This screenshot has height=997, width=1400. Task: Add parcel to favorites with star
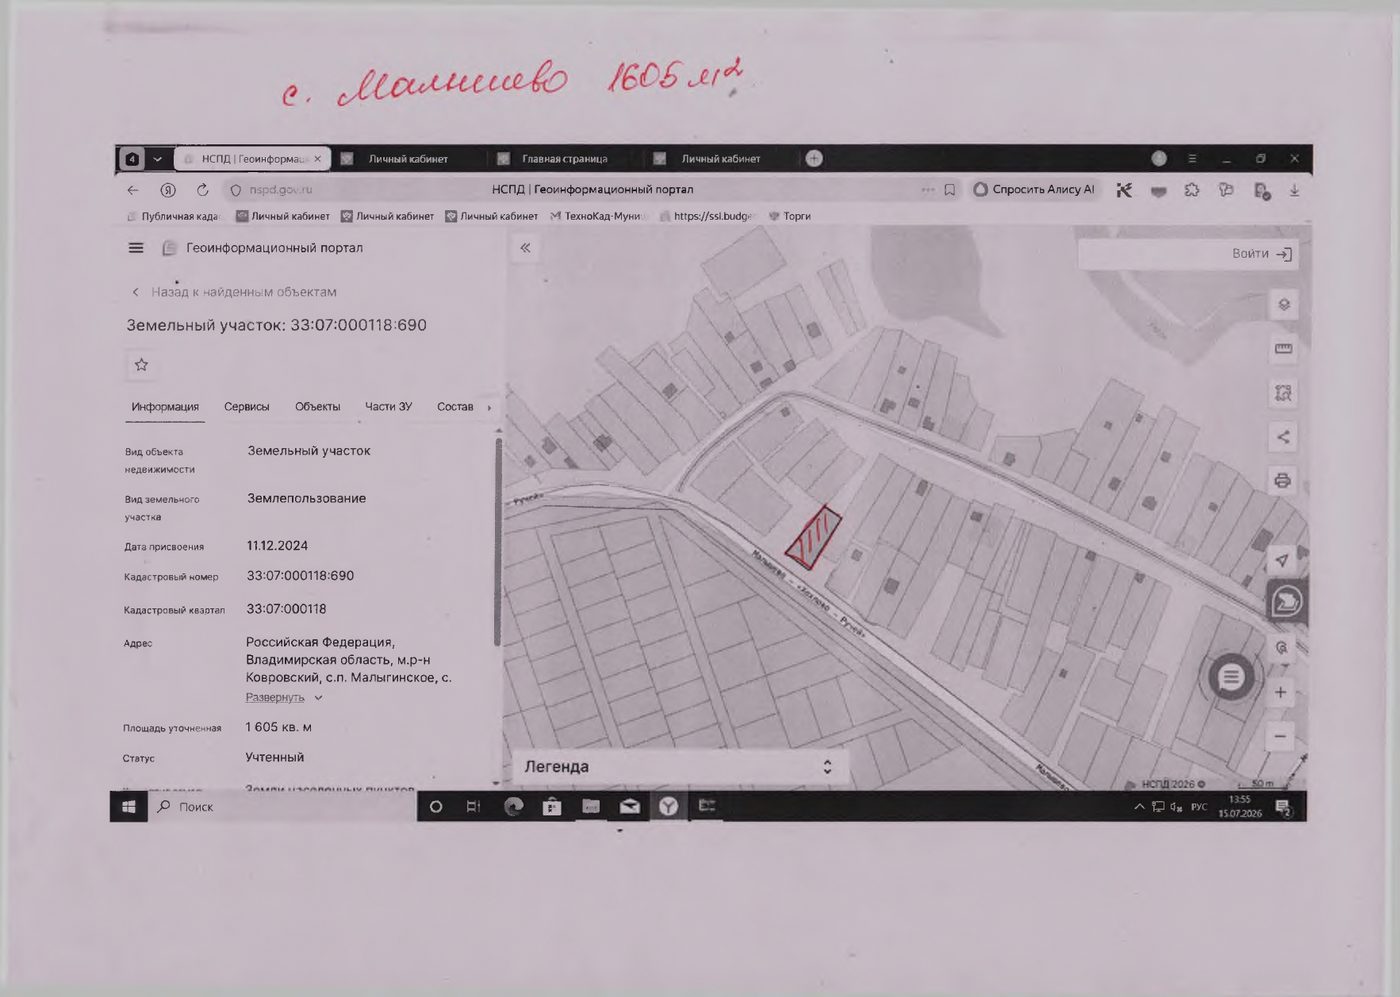[142, 365]
